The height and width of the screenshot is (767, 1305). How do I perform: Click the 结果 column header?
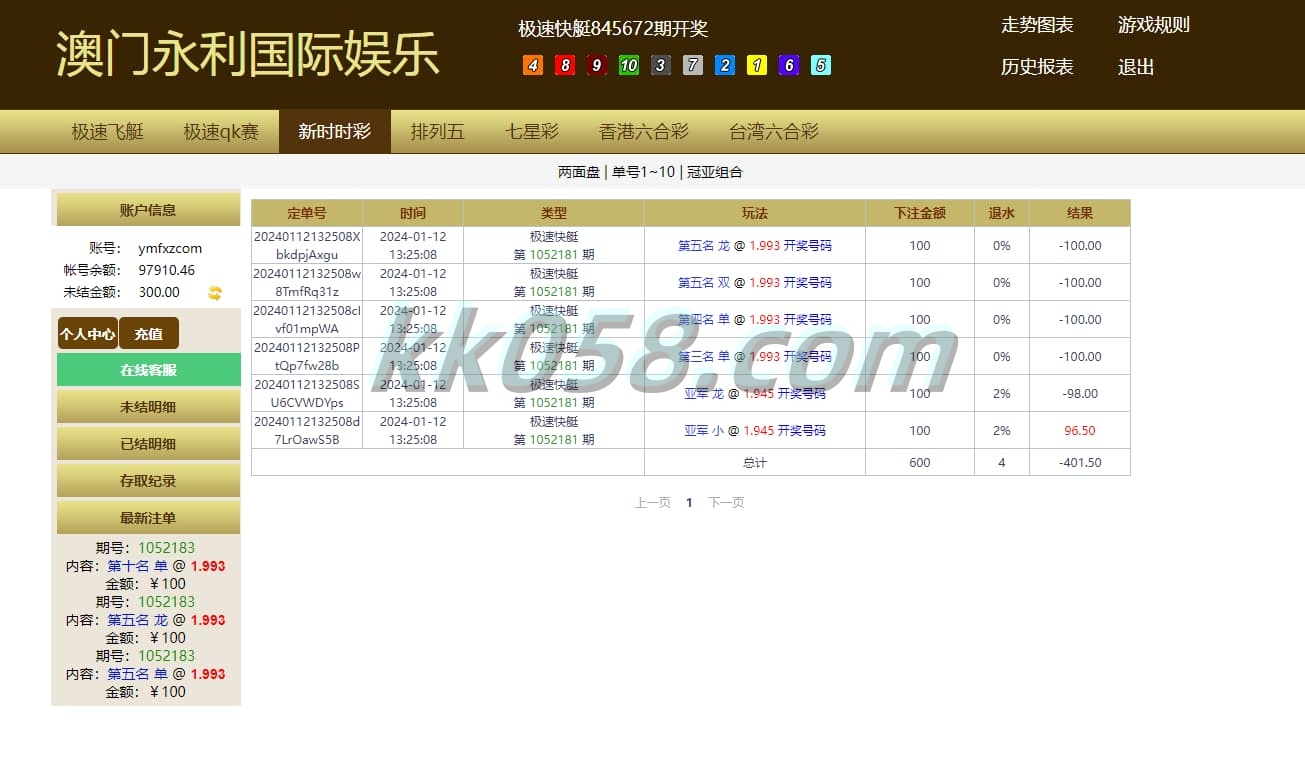(x=1080, y=213)
